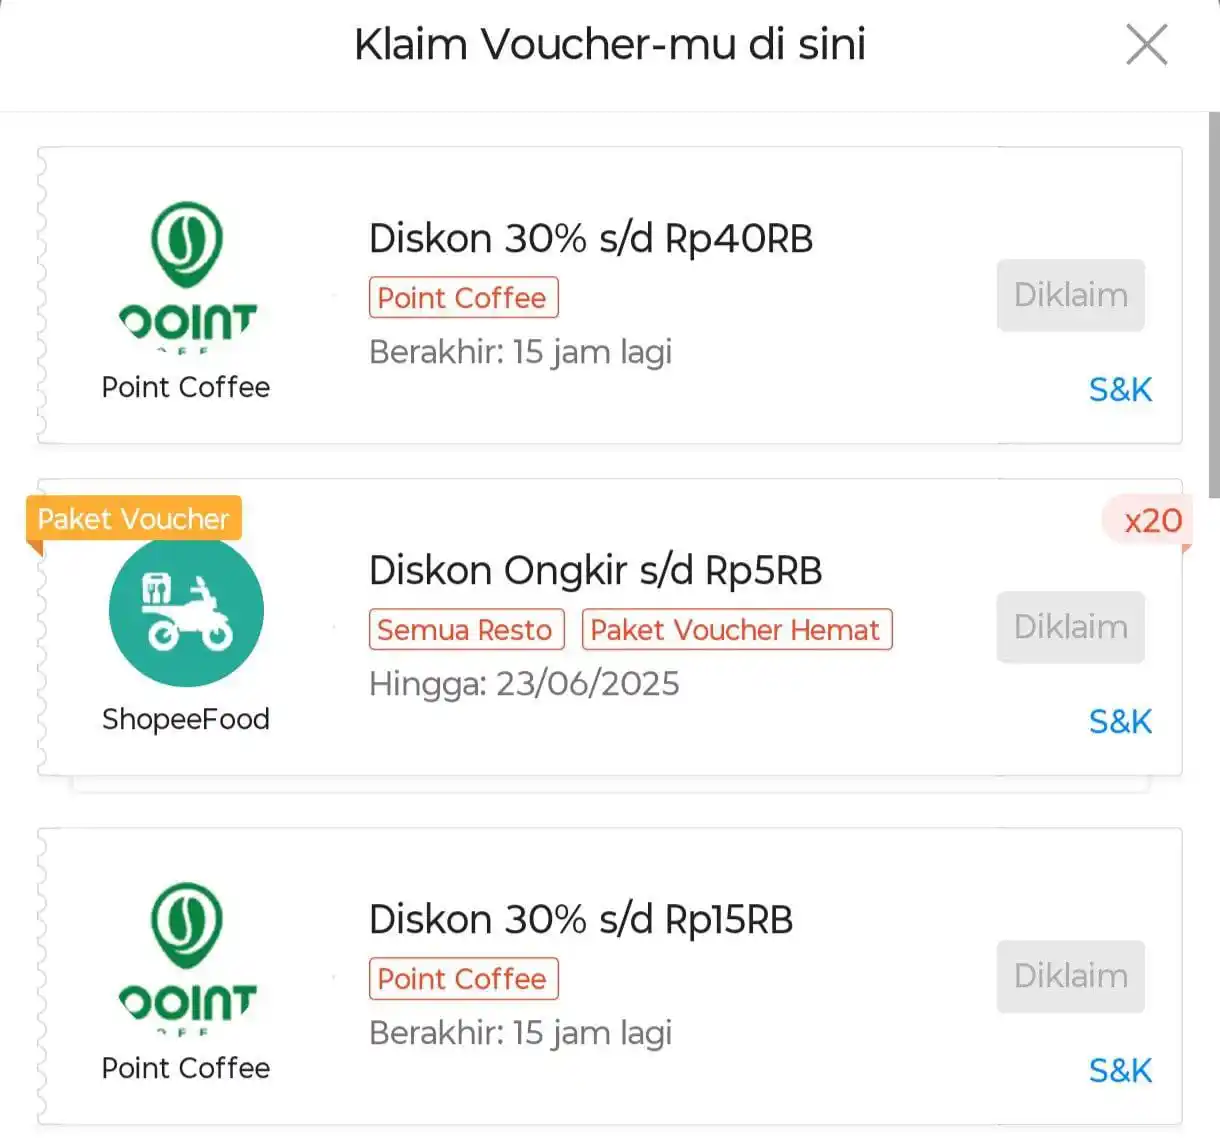Click Diklaim button on the Rp15RB voucher
The width and height of the screenshot is (1220, 1147).
[1070, 976]
